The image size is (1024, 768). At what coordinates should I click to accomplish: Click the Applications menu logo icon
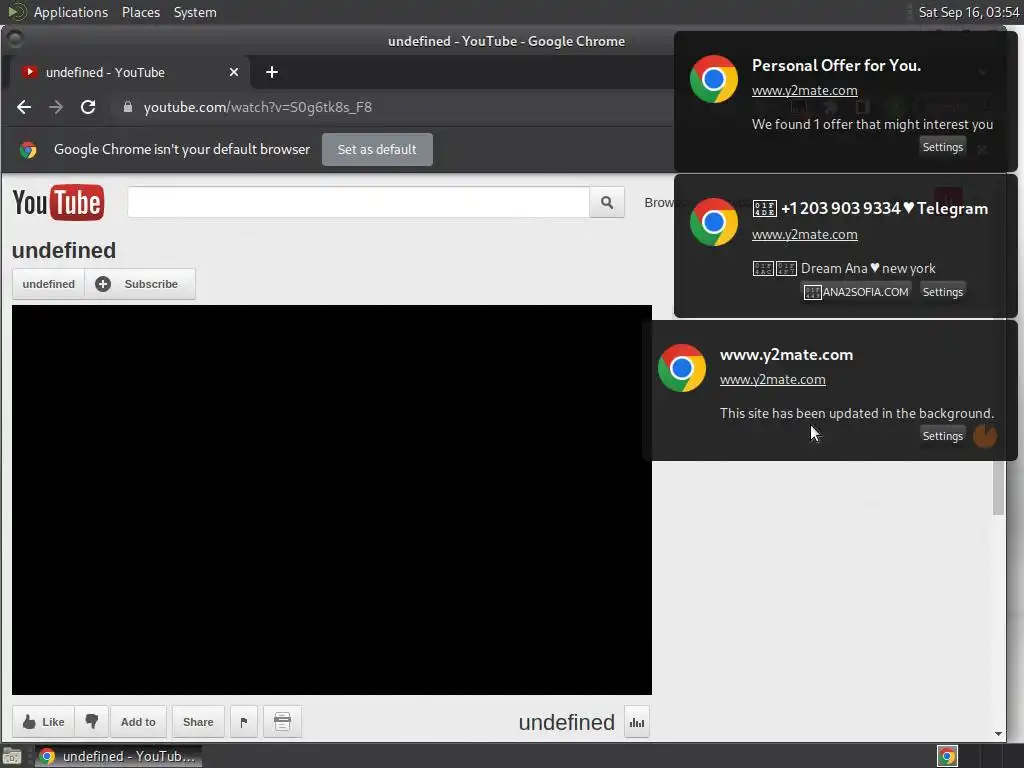click(x=16, y=12)
